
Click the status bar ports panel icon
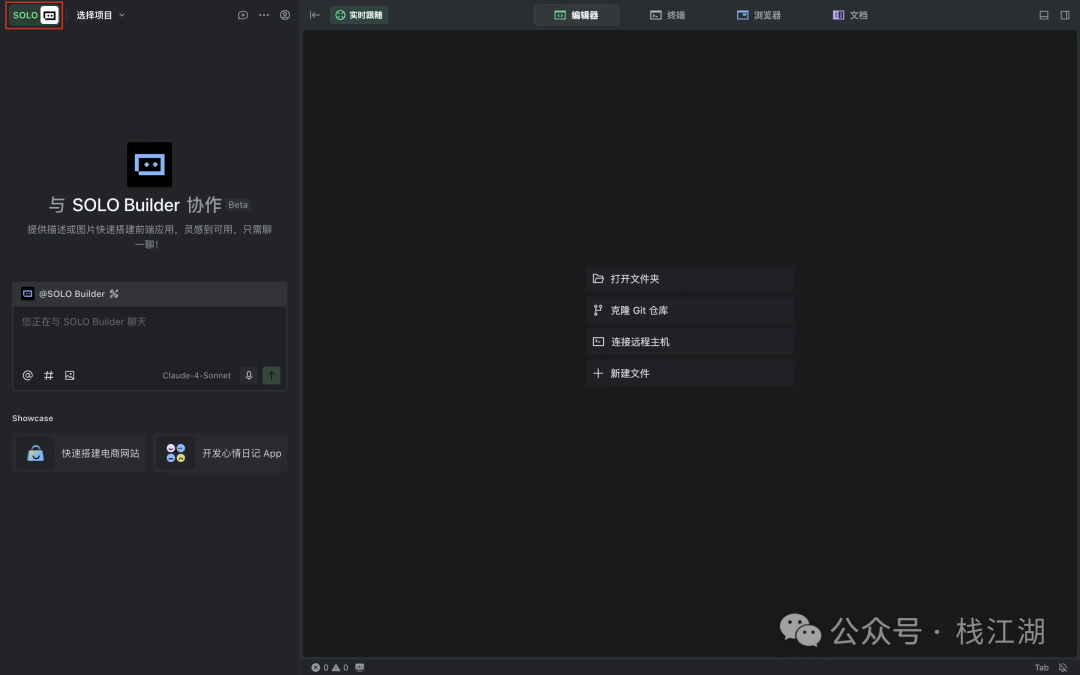click(x=360, y=667)
